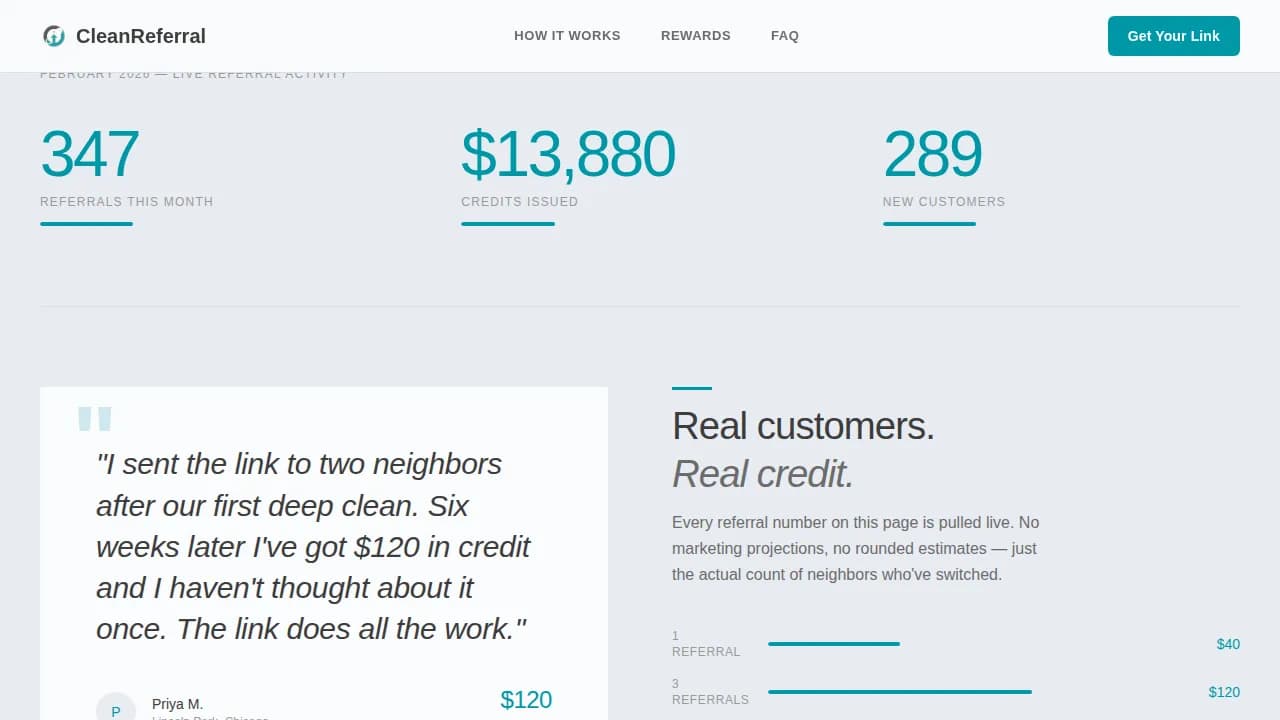Click the underline mark below $13,880
Viewport: 1280px width, 720px height.
coord(507,224)
